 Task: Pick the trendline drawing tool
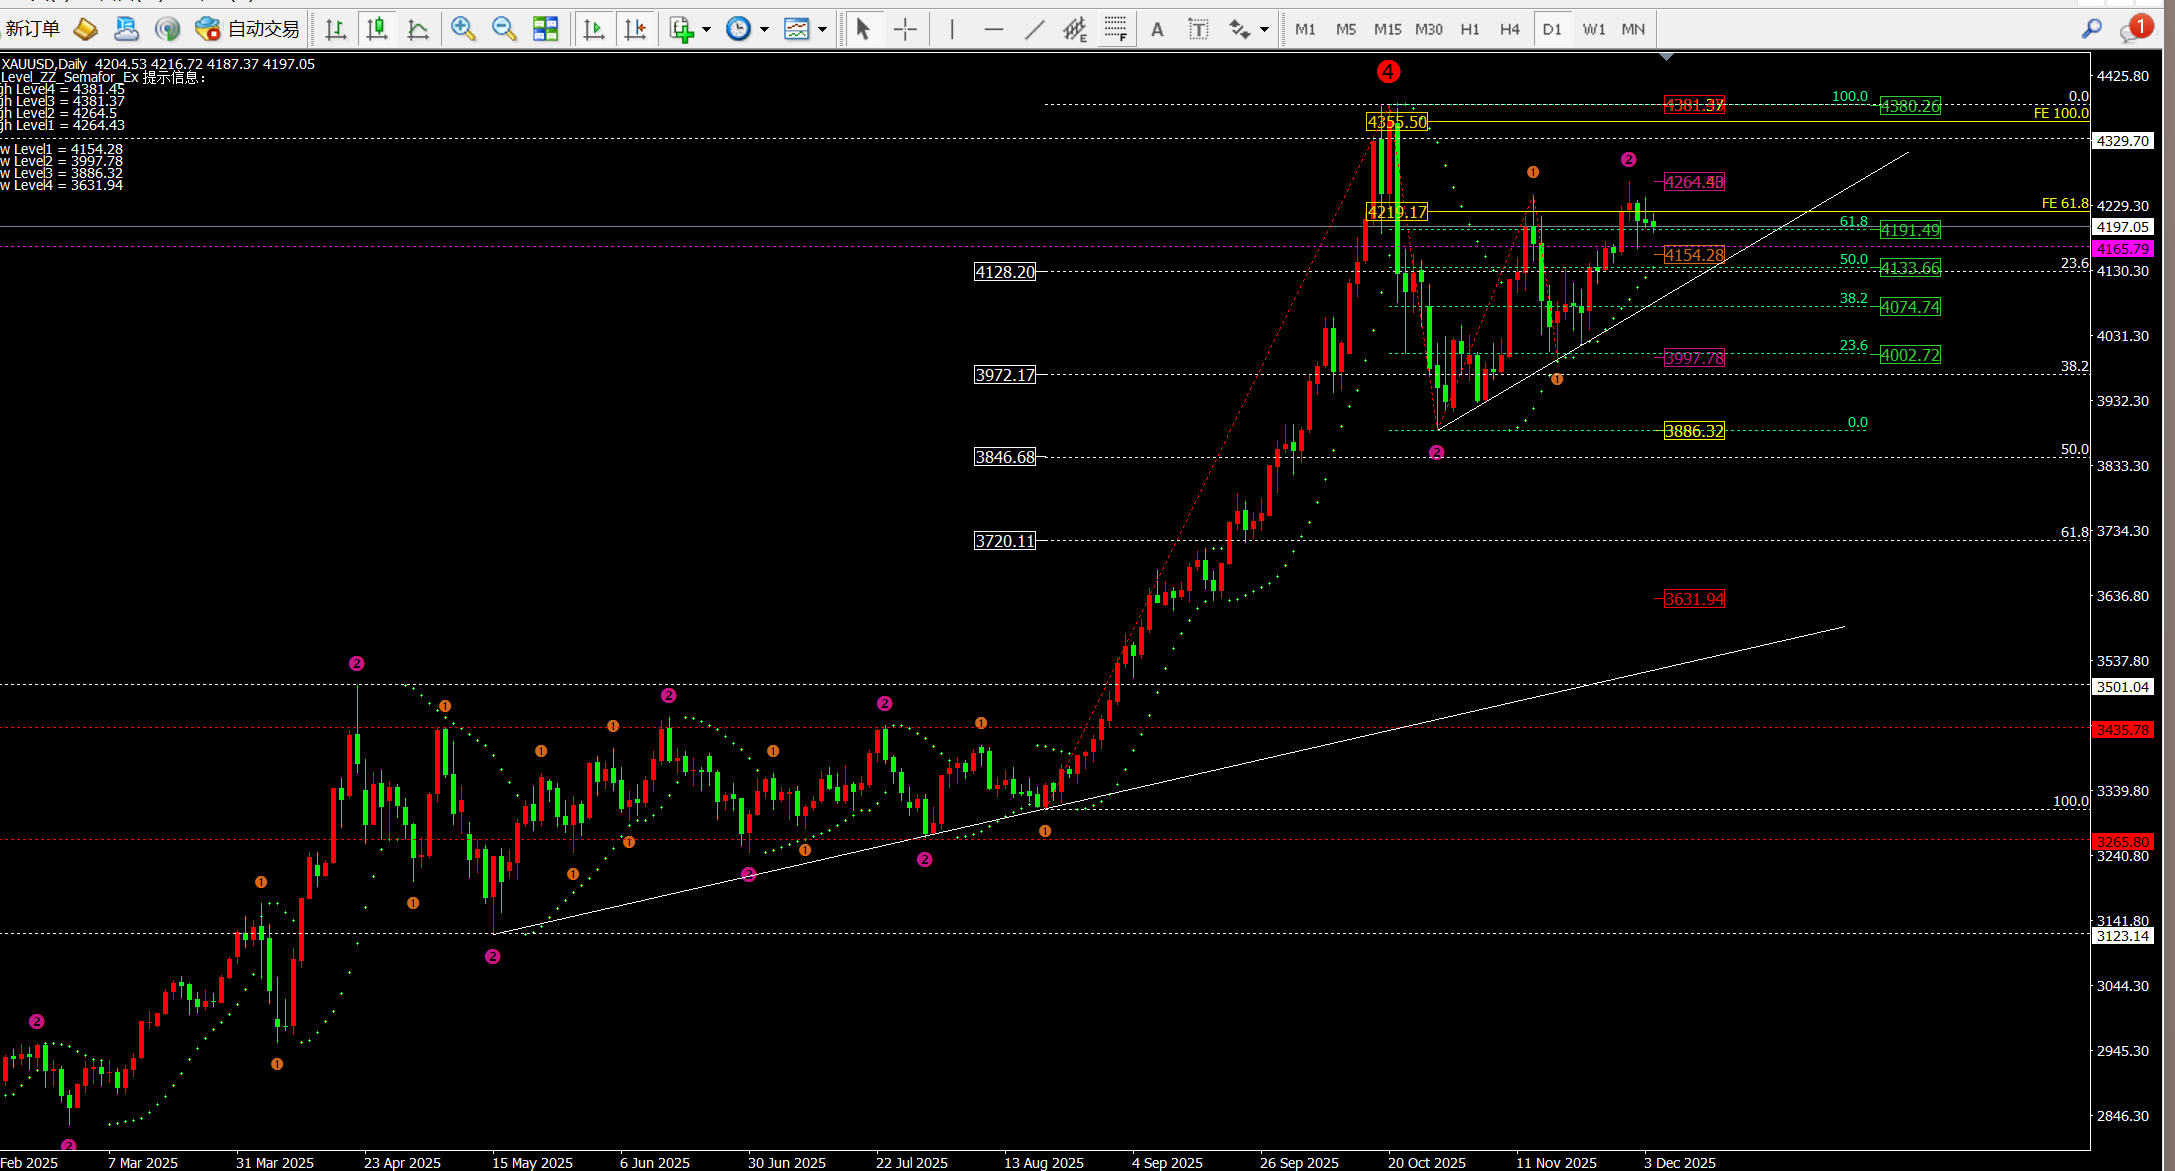(1035, 28)
